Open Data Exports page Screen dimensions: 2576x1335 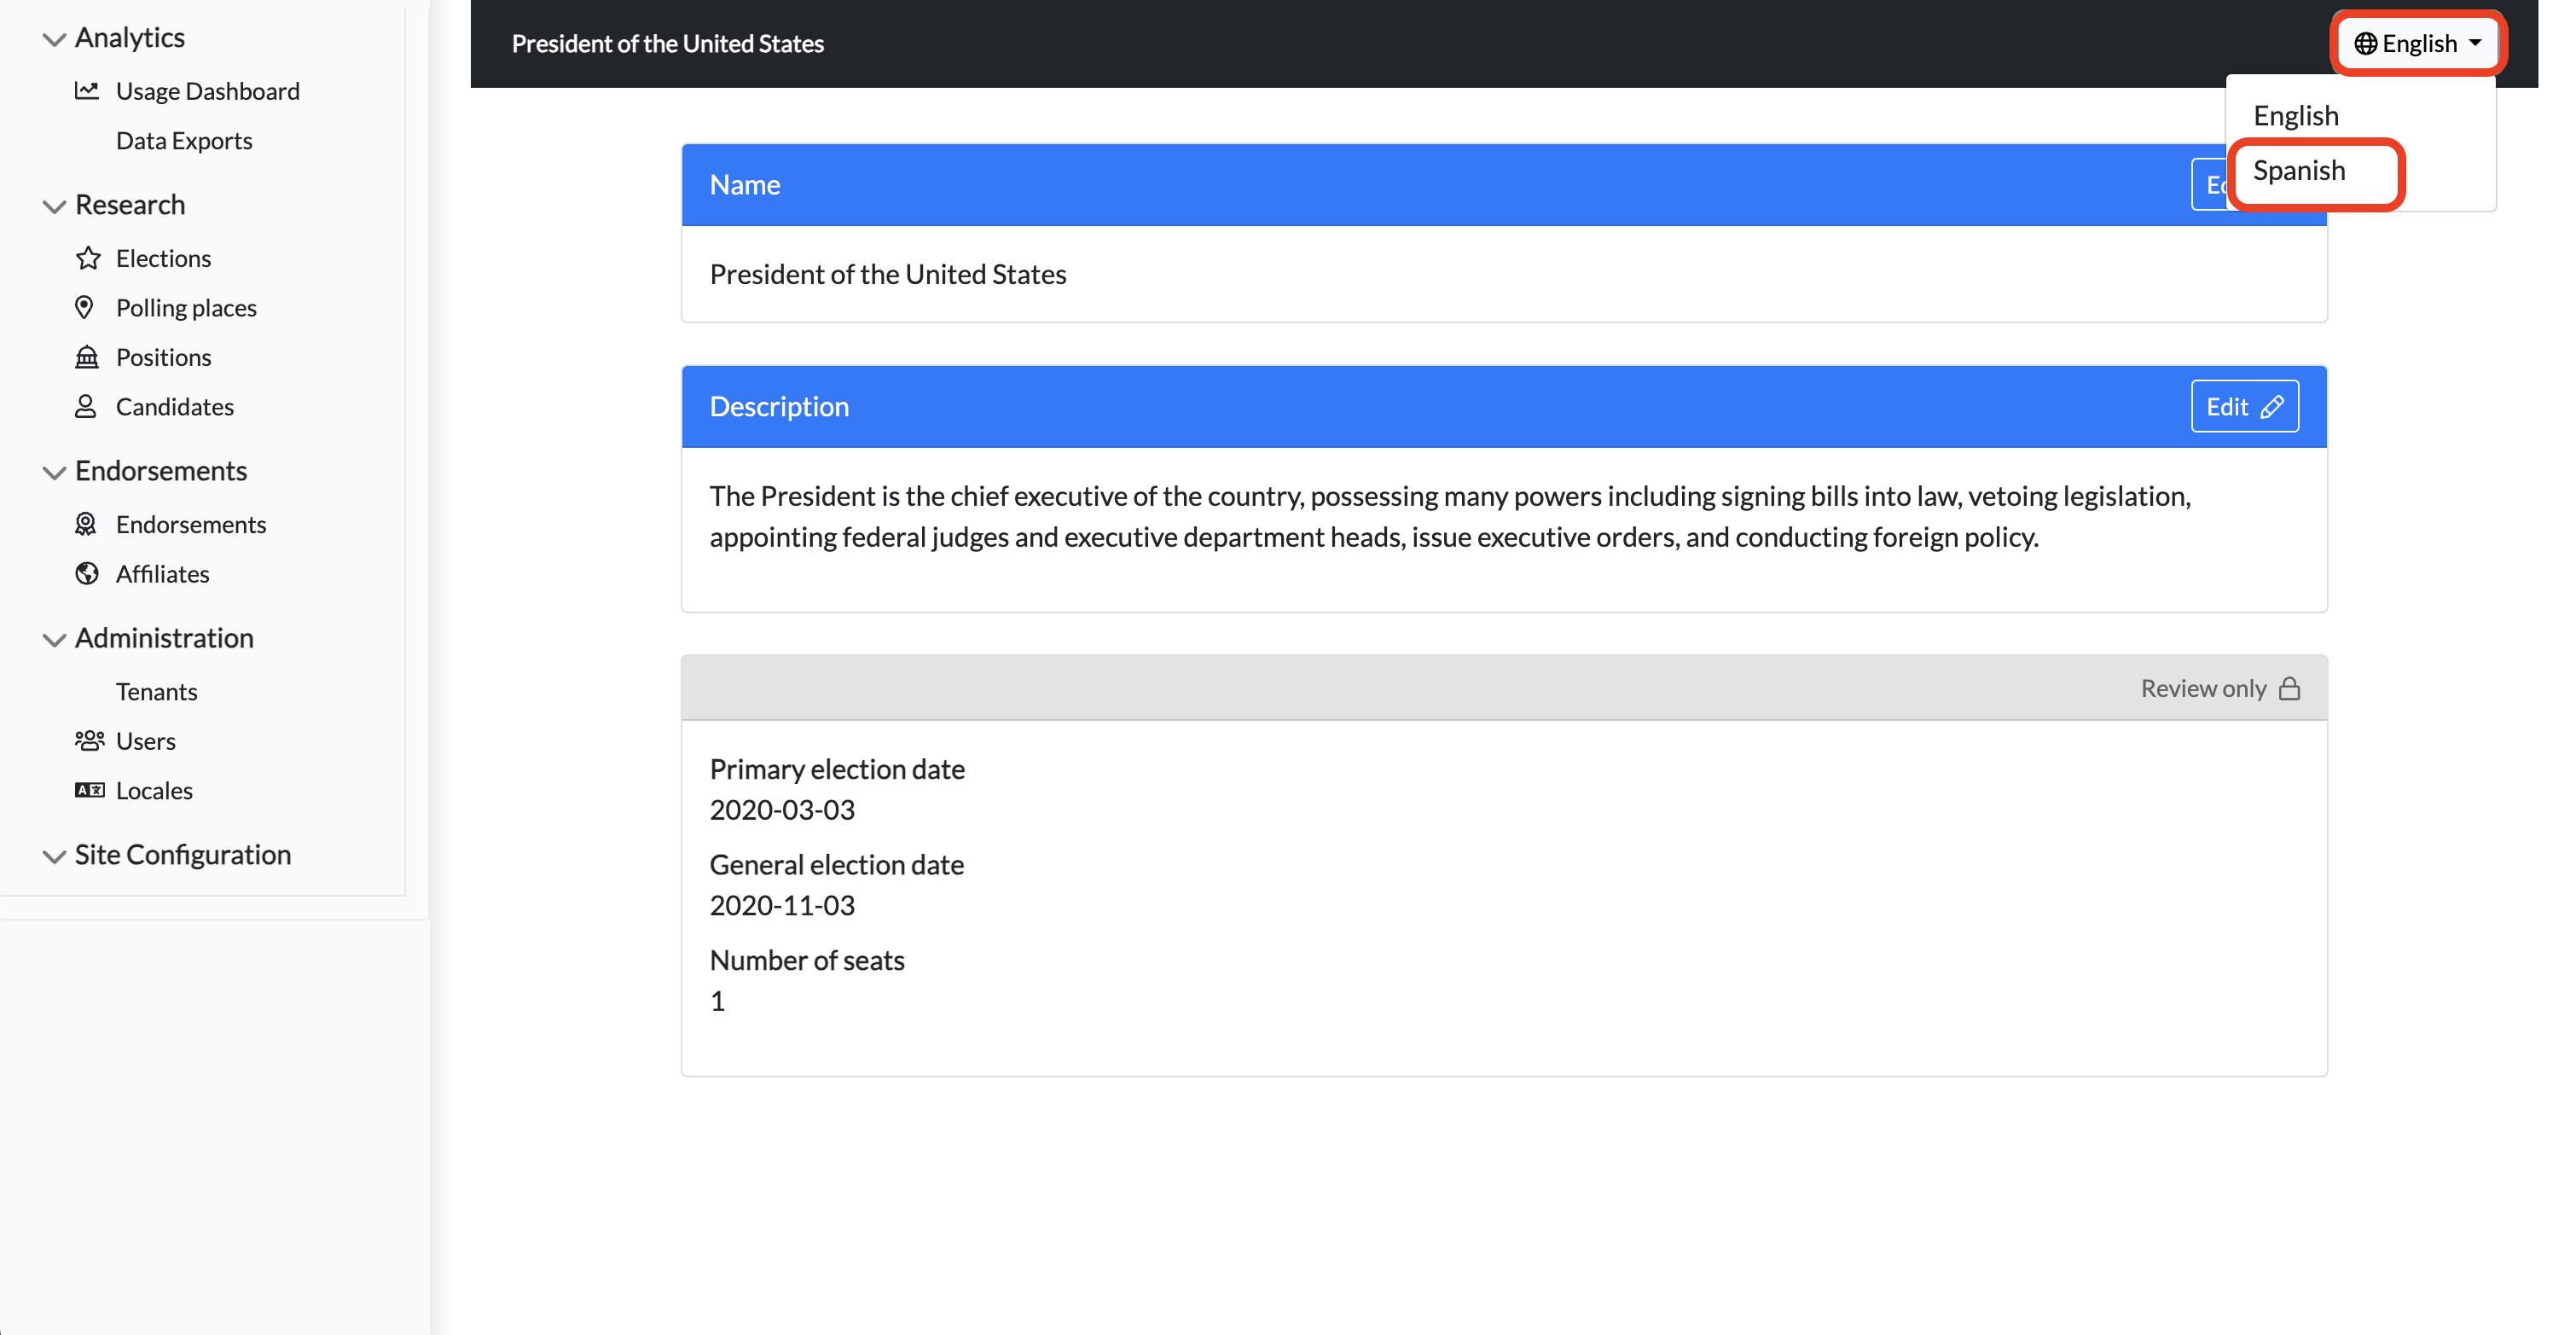tap(184, 140)
